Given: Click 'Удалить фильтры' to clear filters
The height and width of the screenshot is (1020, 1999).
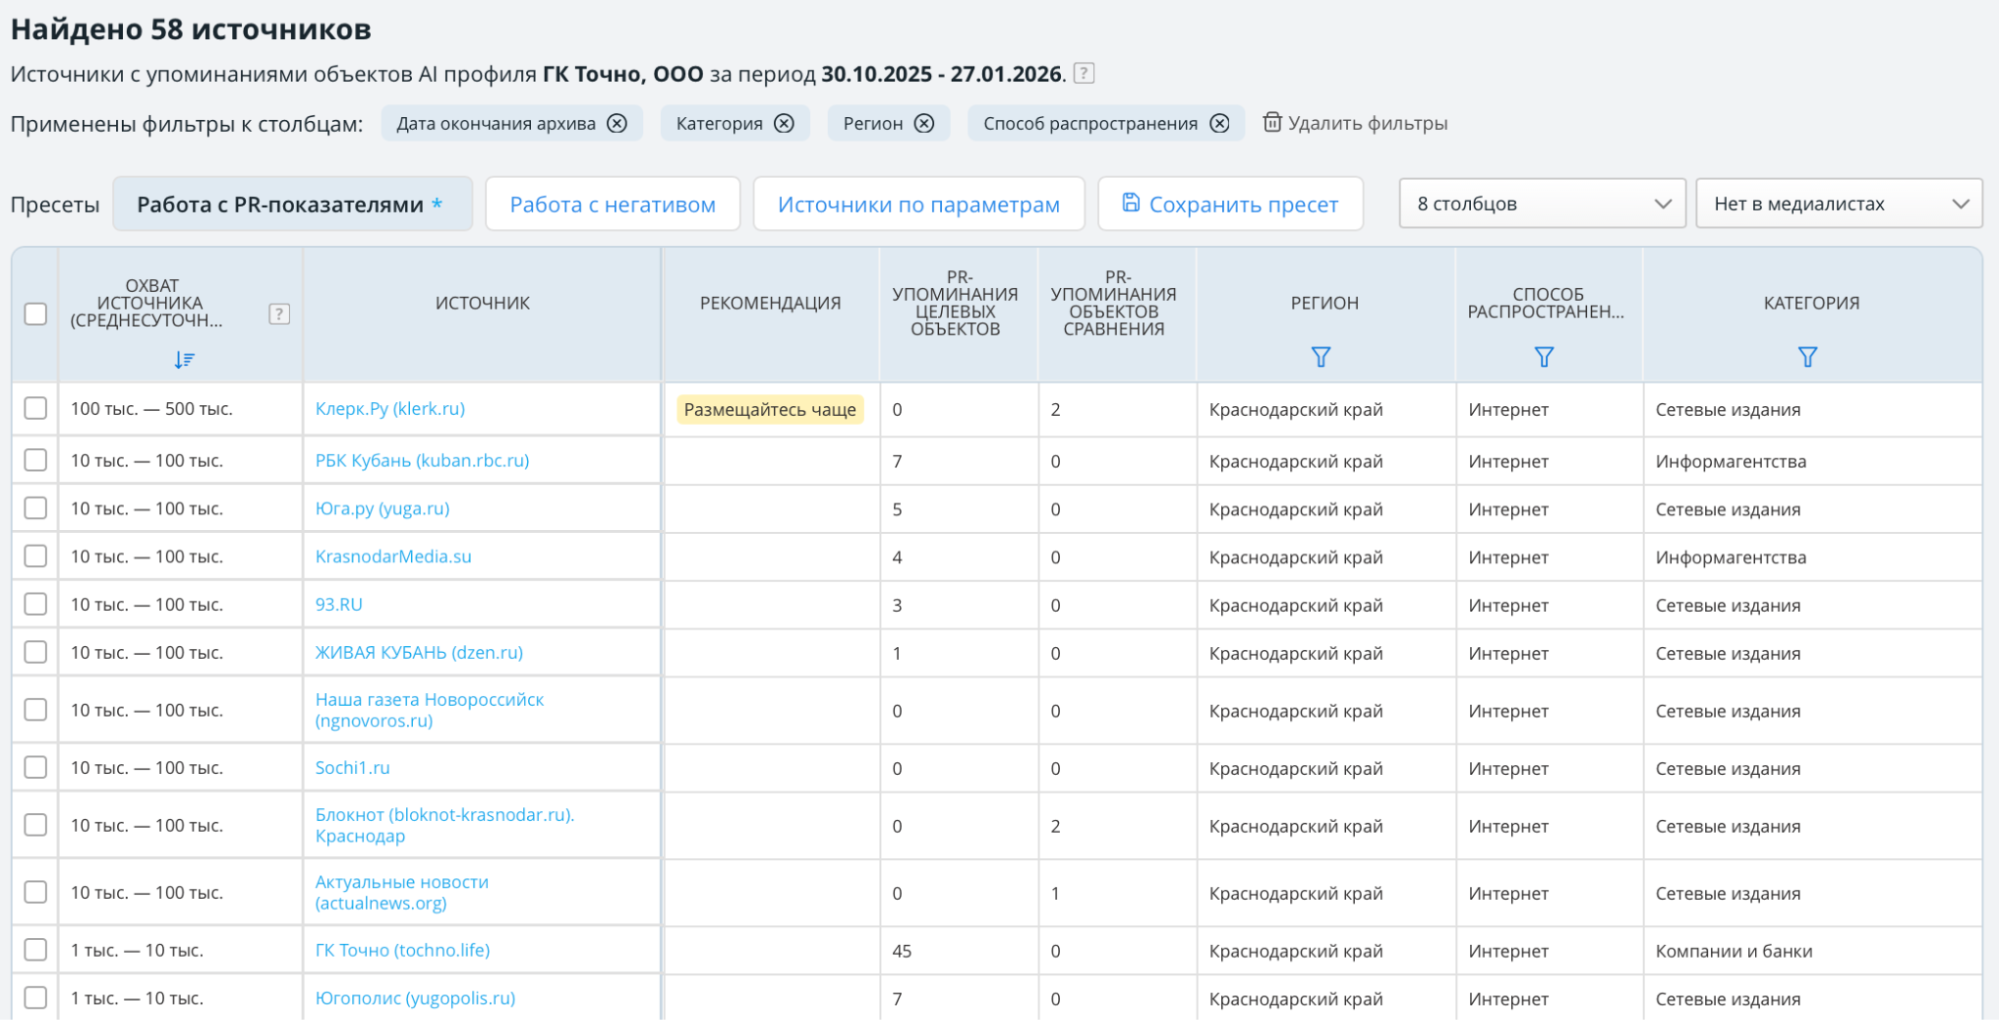Looking at the screenshot, I should [x=1355, y=123].
